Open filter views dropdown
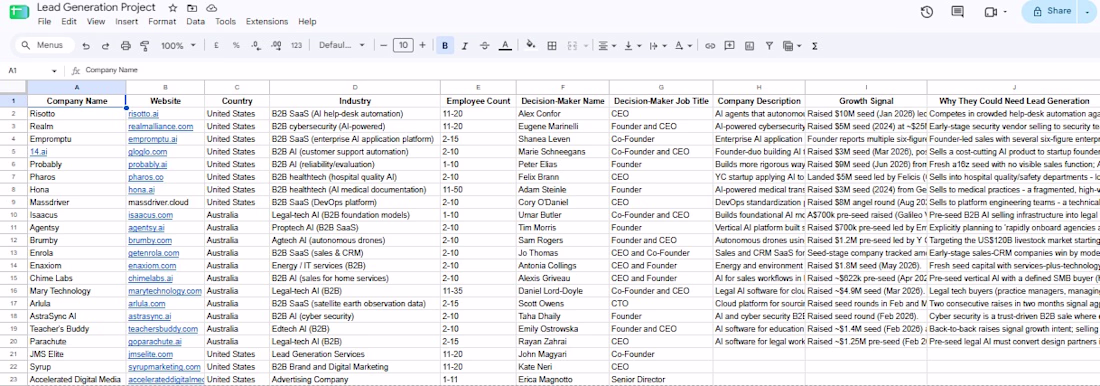Image resolution: width=1100 pixels, height=386 pixels. point(791,46)
